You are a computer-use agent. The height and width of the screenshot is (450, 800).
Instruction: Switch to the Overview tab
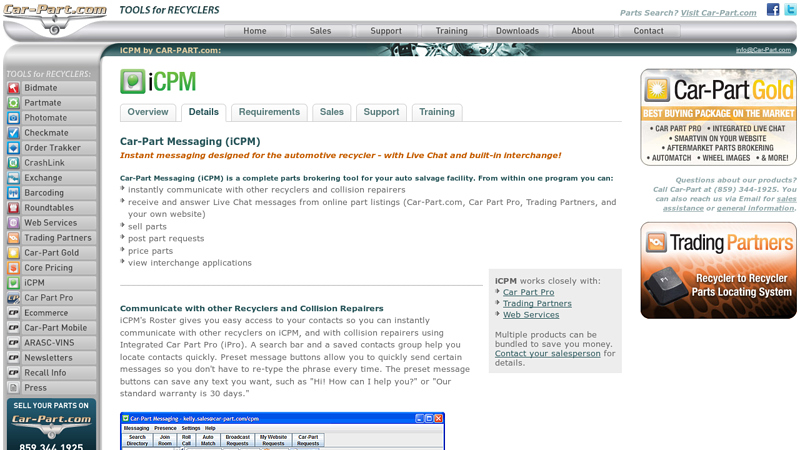148,112
